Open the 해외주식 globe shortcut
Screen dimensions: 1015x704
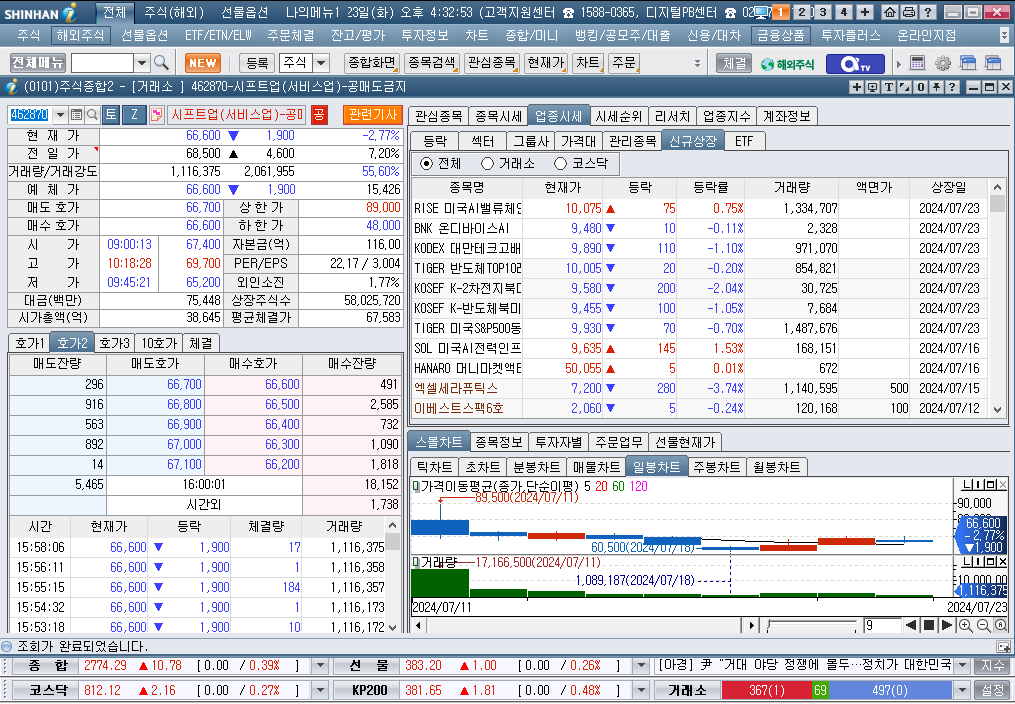(787, 63)
